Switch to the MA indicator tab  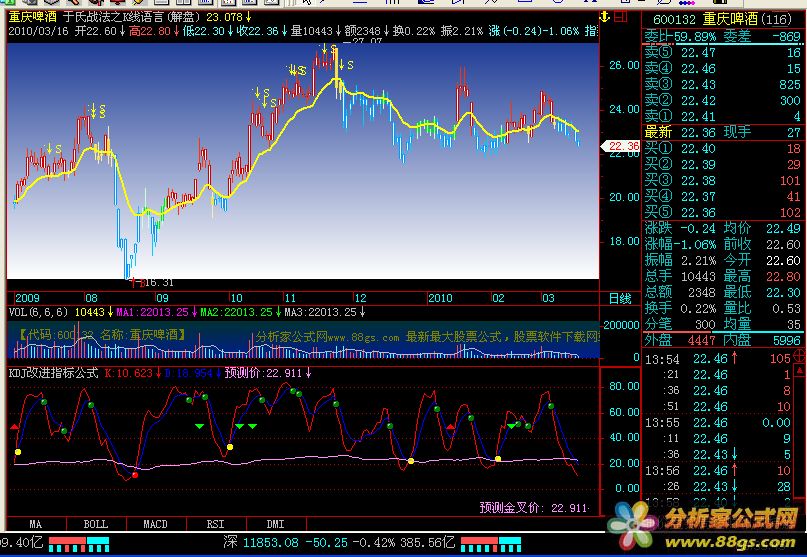coord(36,523)
